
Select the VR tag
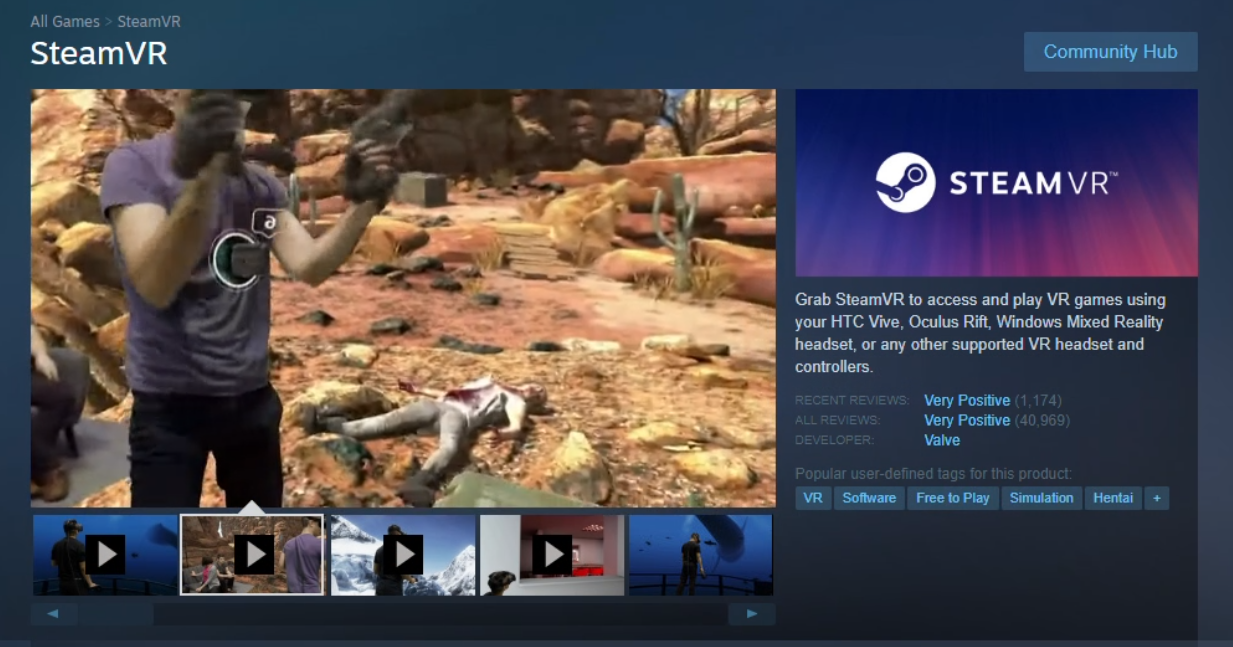pos(813,498)
